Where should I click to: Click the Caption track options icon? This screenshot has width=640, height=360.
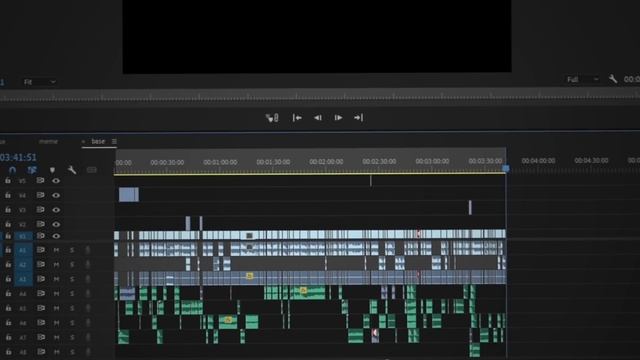(91, 170)
